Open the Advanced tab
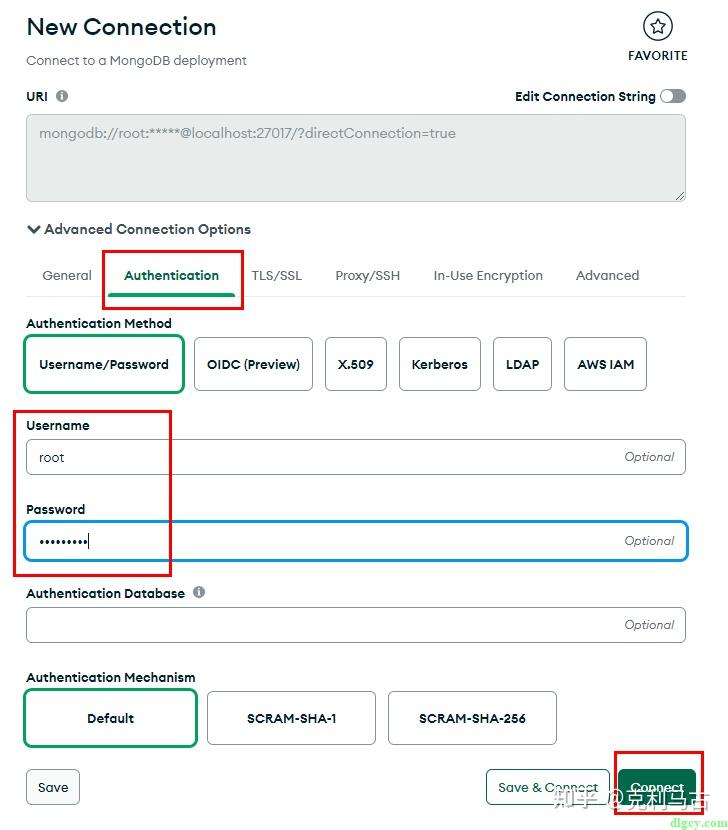The width and height of the screenshot is (728, 830). pyautogui.click(x=607, y=275)
